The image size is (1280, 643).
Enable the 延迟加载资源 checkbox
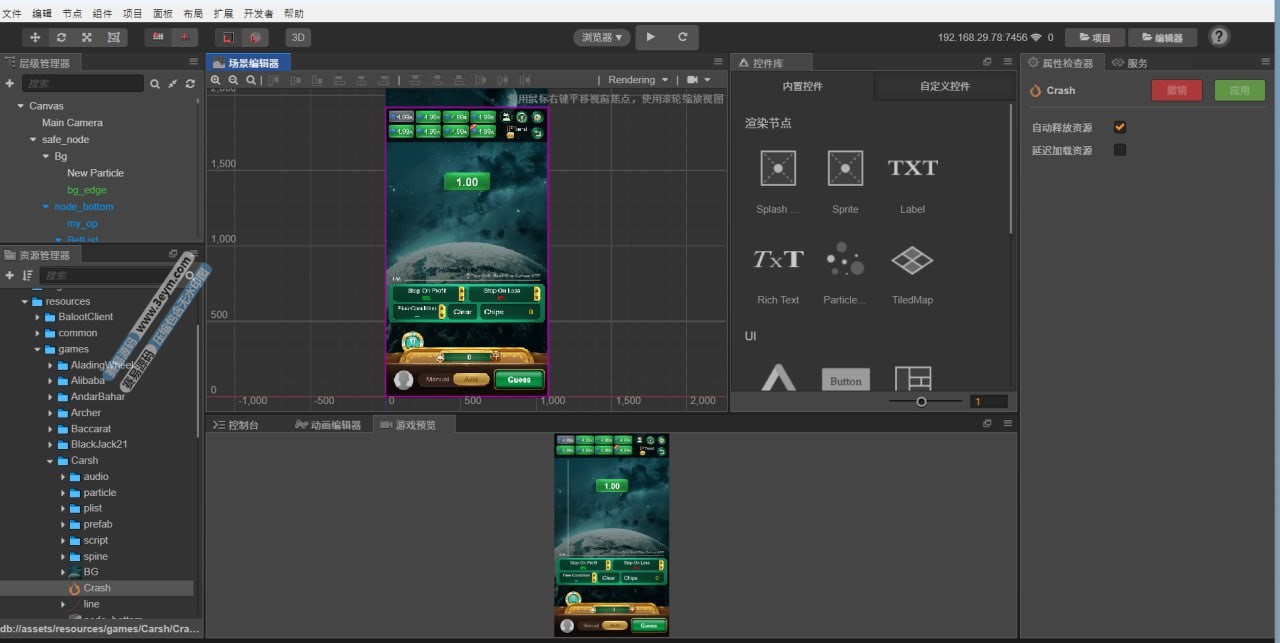1120,151
